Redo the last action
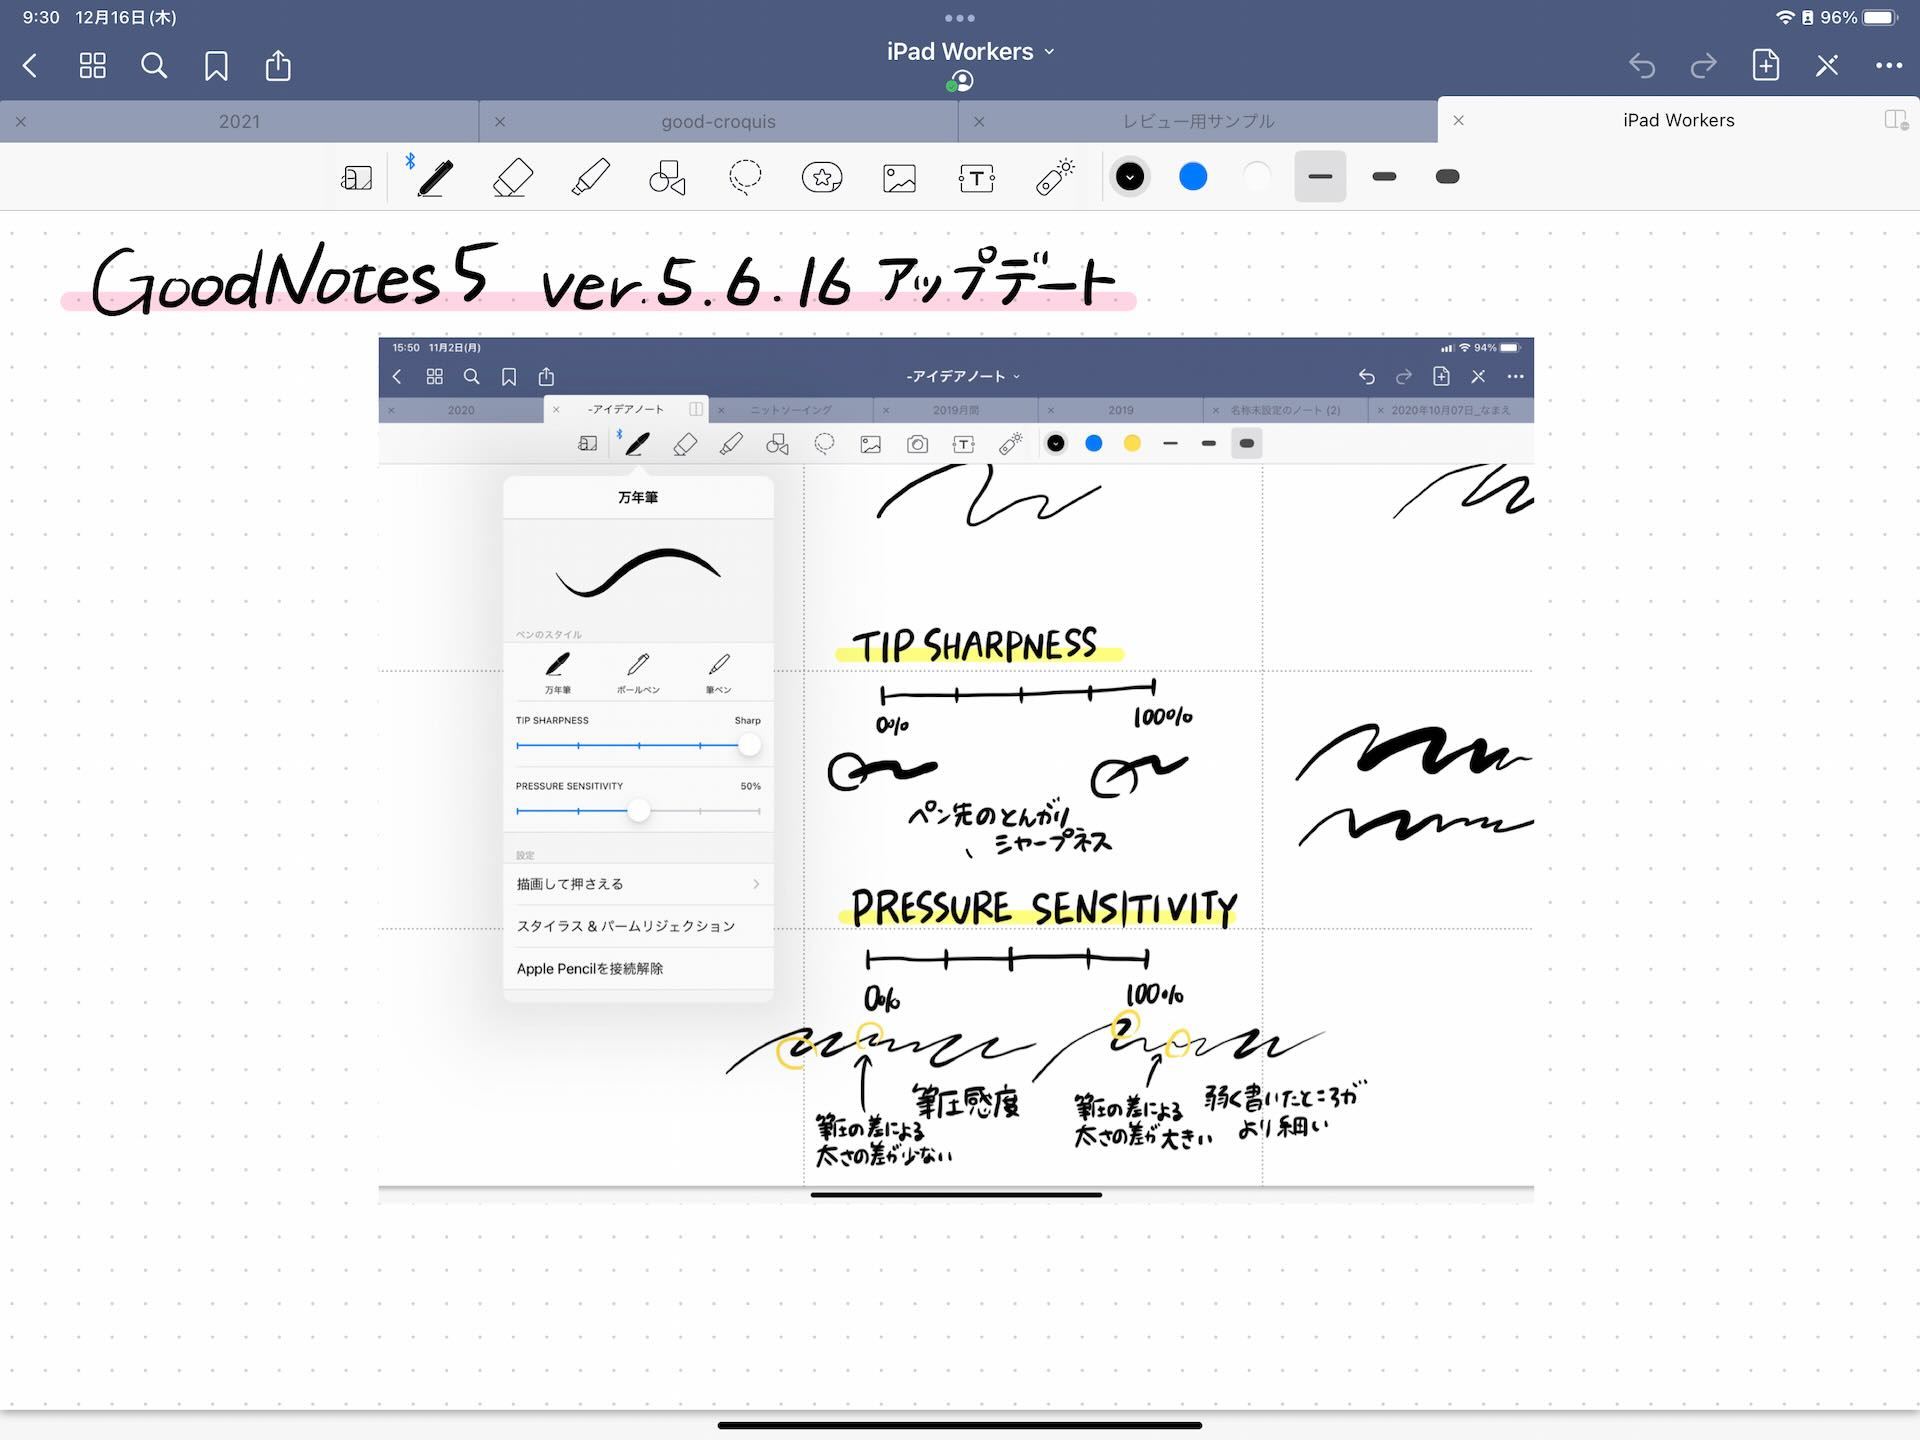 point(1703,66)
